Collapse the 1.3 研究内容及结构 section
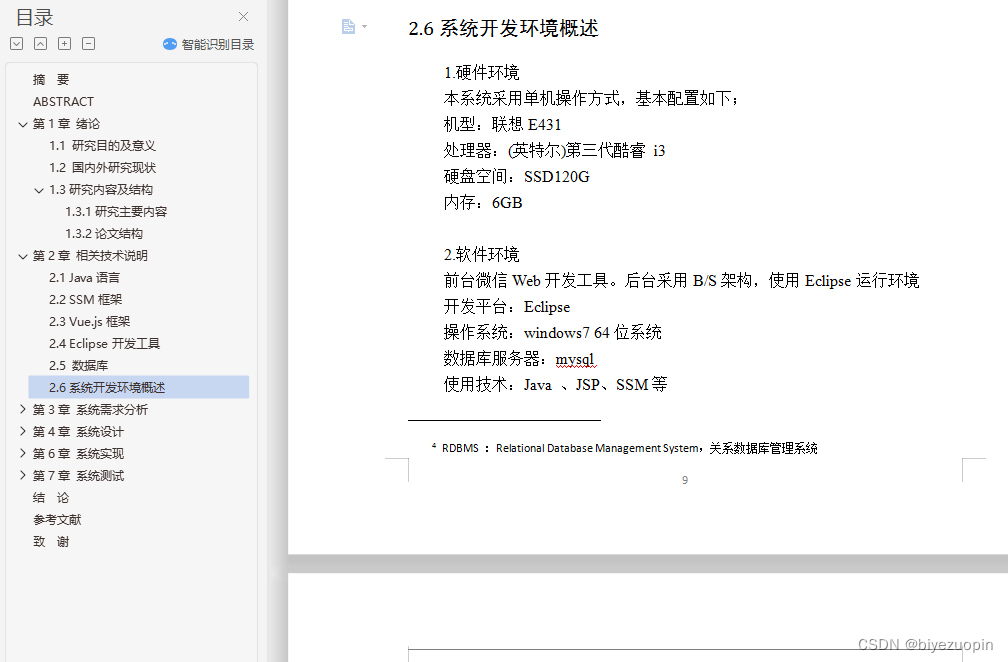This screenshot has width=1008, height=662. coord(39,189)
